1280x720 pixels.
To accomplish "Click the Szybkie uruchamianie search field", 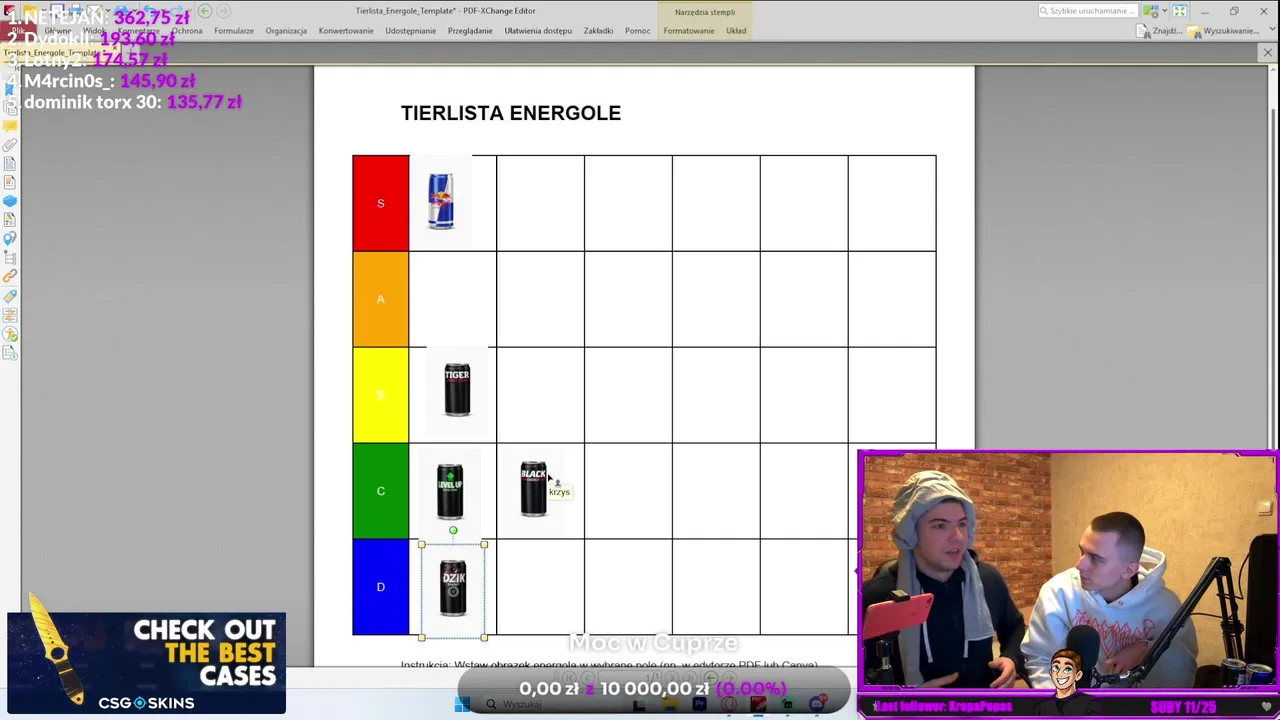I will click(1087, 11).
